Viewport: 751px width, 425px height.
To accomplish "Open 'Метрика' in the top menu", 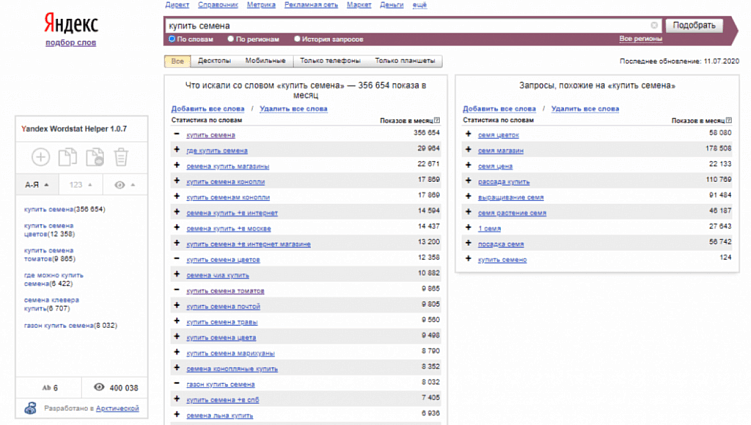I will [261, 5].
